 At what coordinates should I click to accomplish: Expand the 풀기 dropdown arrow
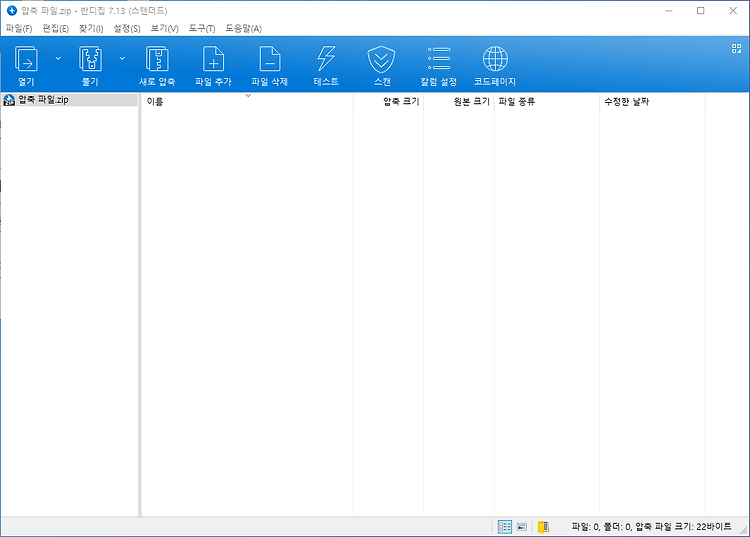(122, 58)
